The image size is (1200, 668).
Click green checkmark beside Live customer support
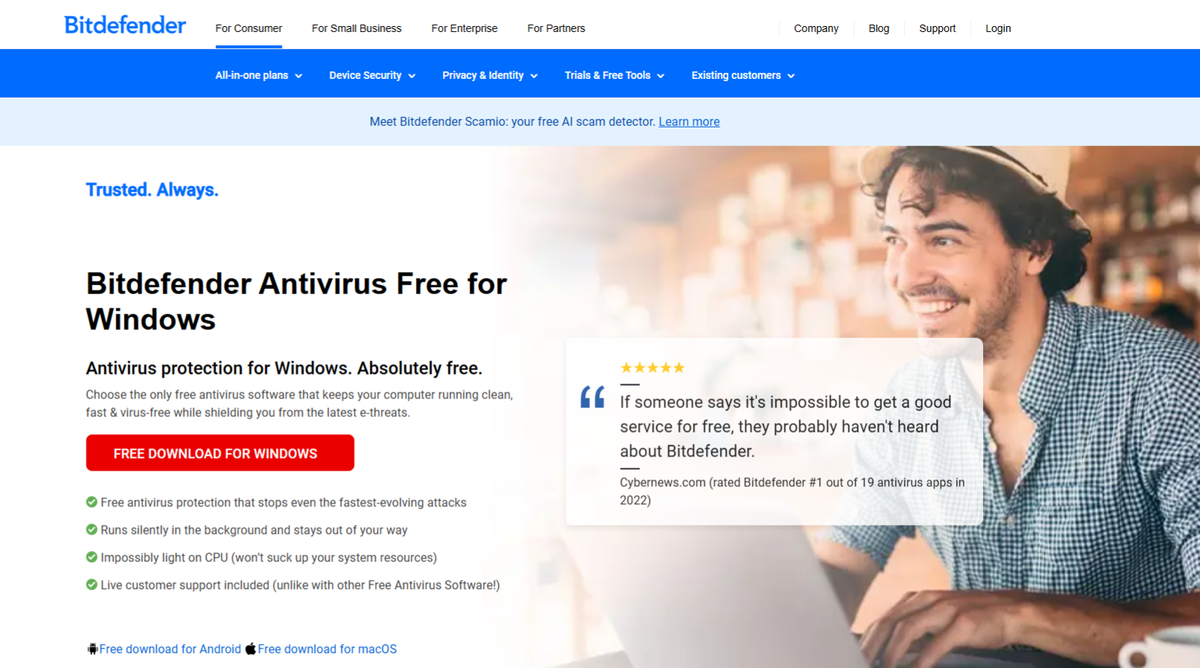click(x=92, y=585)
